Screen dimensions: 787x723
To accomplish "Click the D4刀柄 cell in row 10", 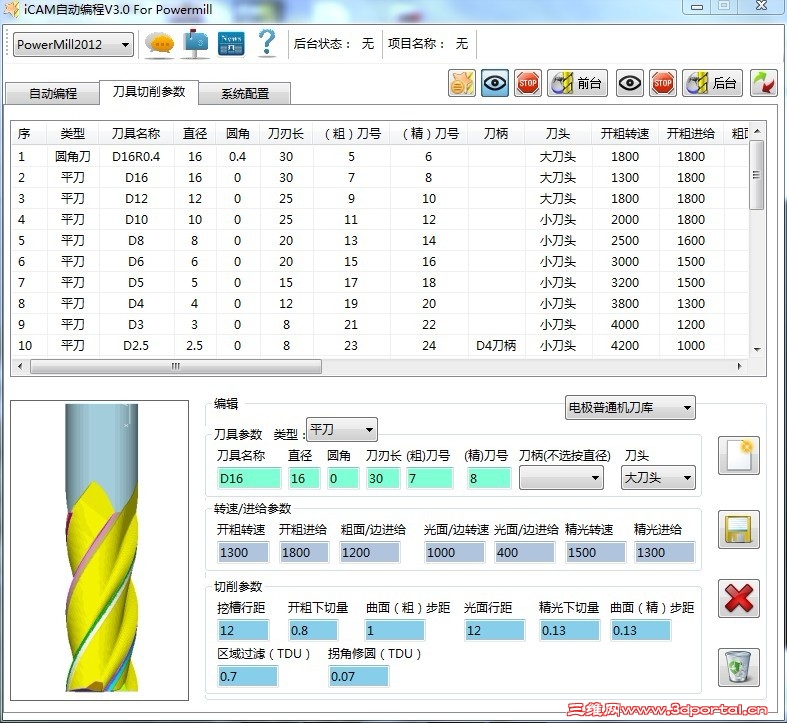I will tap(496, 346).
